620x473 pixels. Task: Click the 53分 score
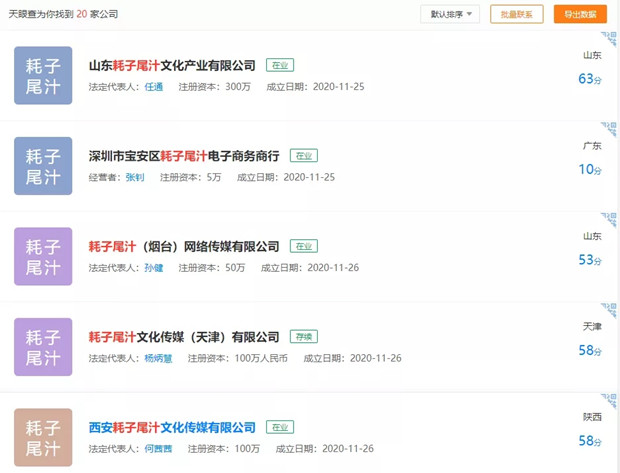tap(590, 260)
